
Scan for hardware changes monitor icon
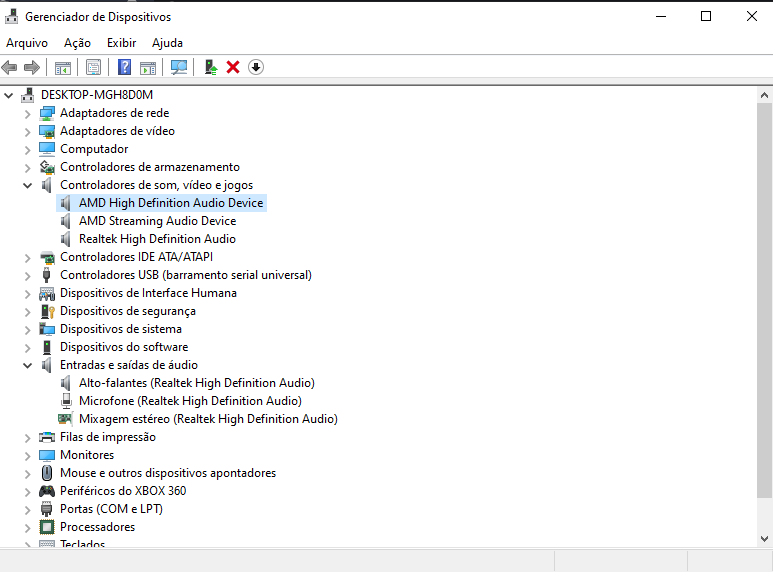(x=179, y=67)
